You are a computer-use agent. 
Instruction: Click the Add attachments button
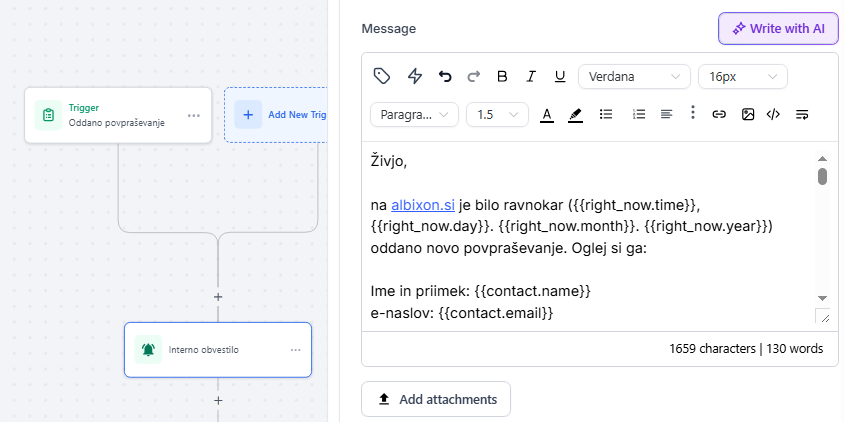point(436,399)
